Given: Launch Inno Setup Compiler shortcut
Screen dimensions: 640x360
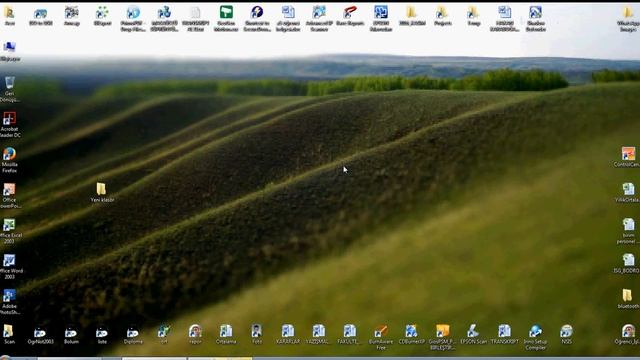Looking at the screenshot, I should coord(535,337).
